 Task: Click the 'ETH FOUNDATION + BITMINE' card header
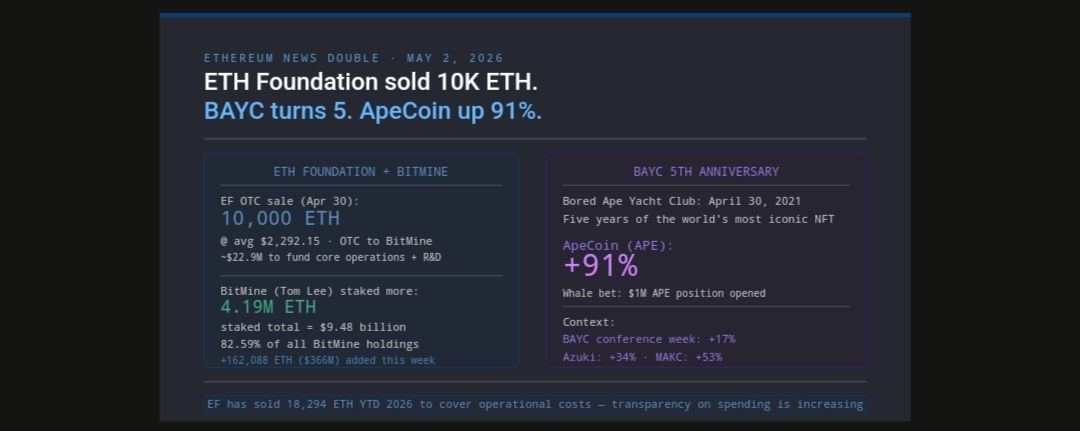[361, 171]
